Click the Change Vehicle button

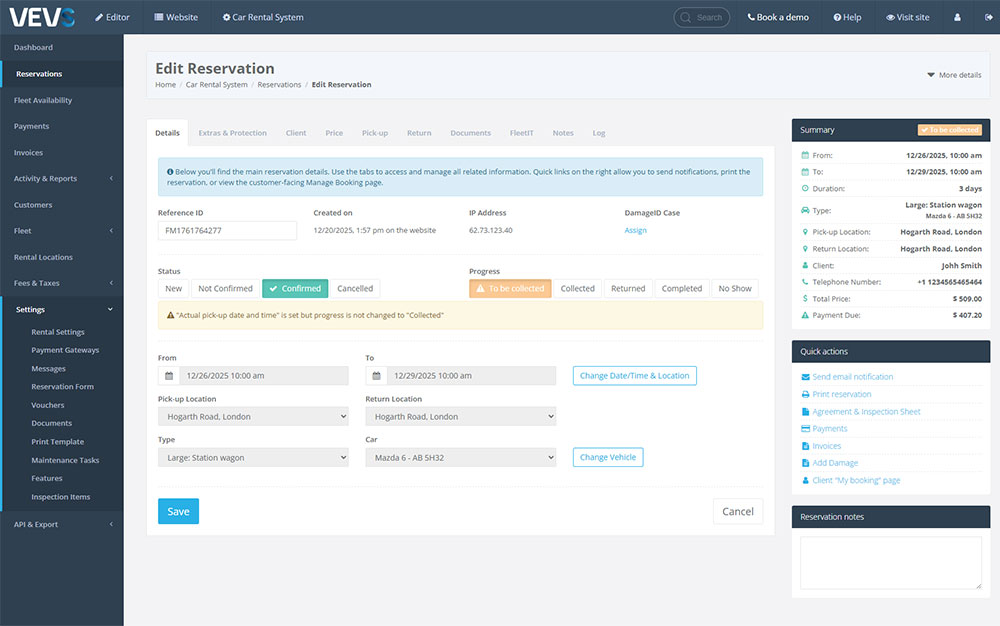point(608,457)
